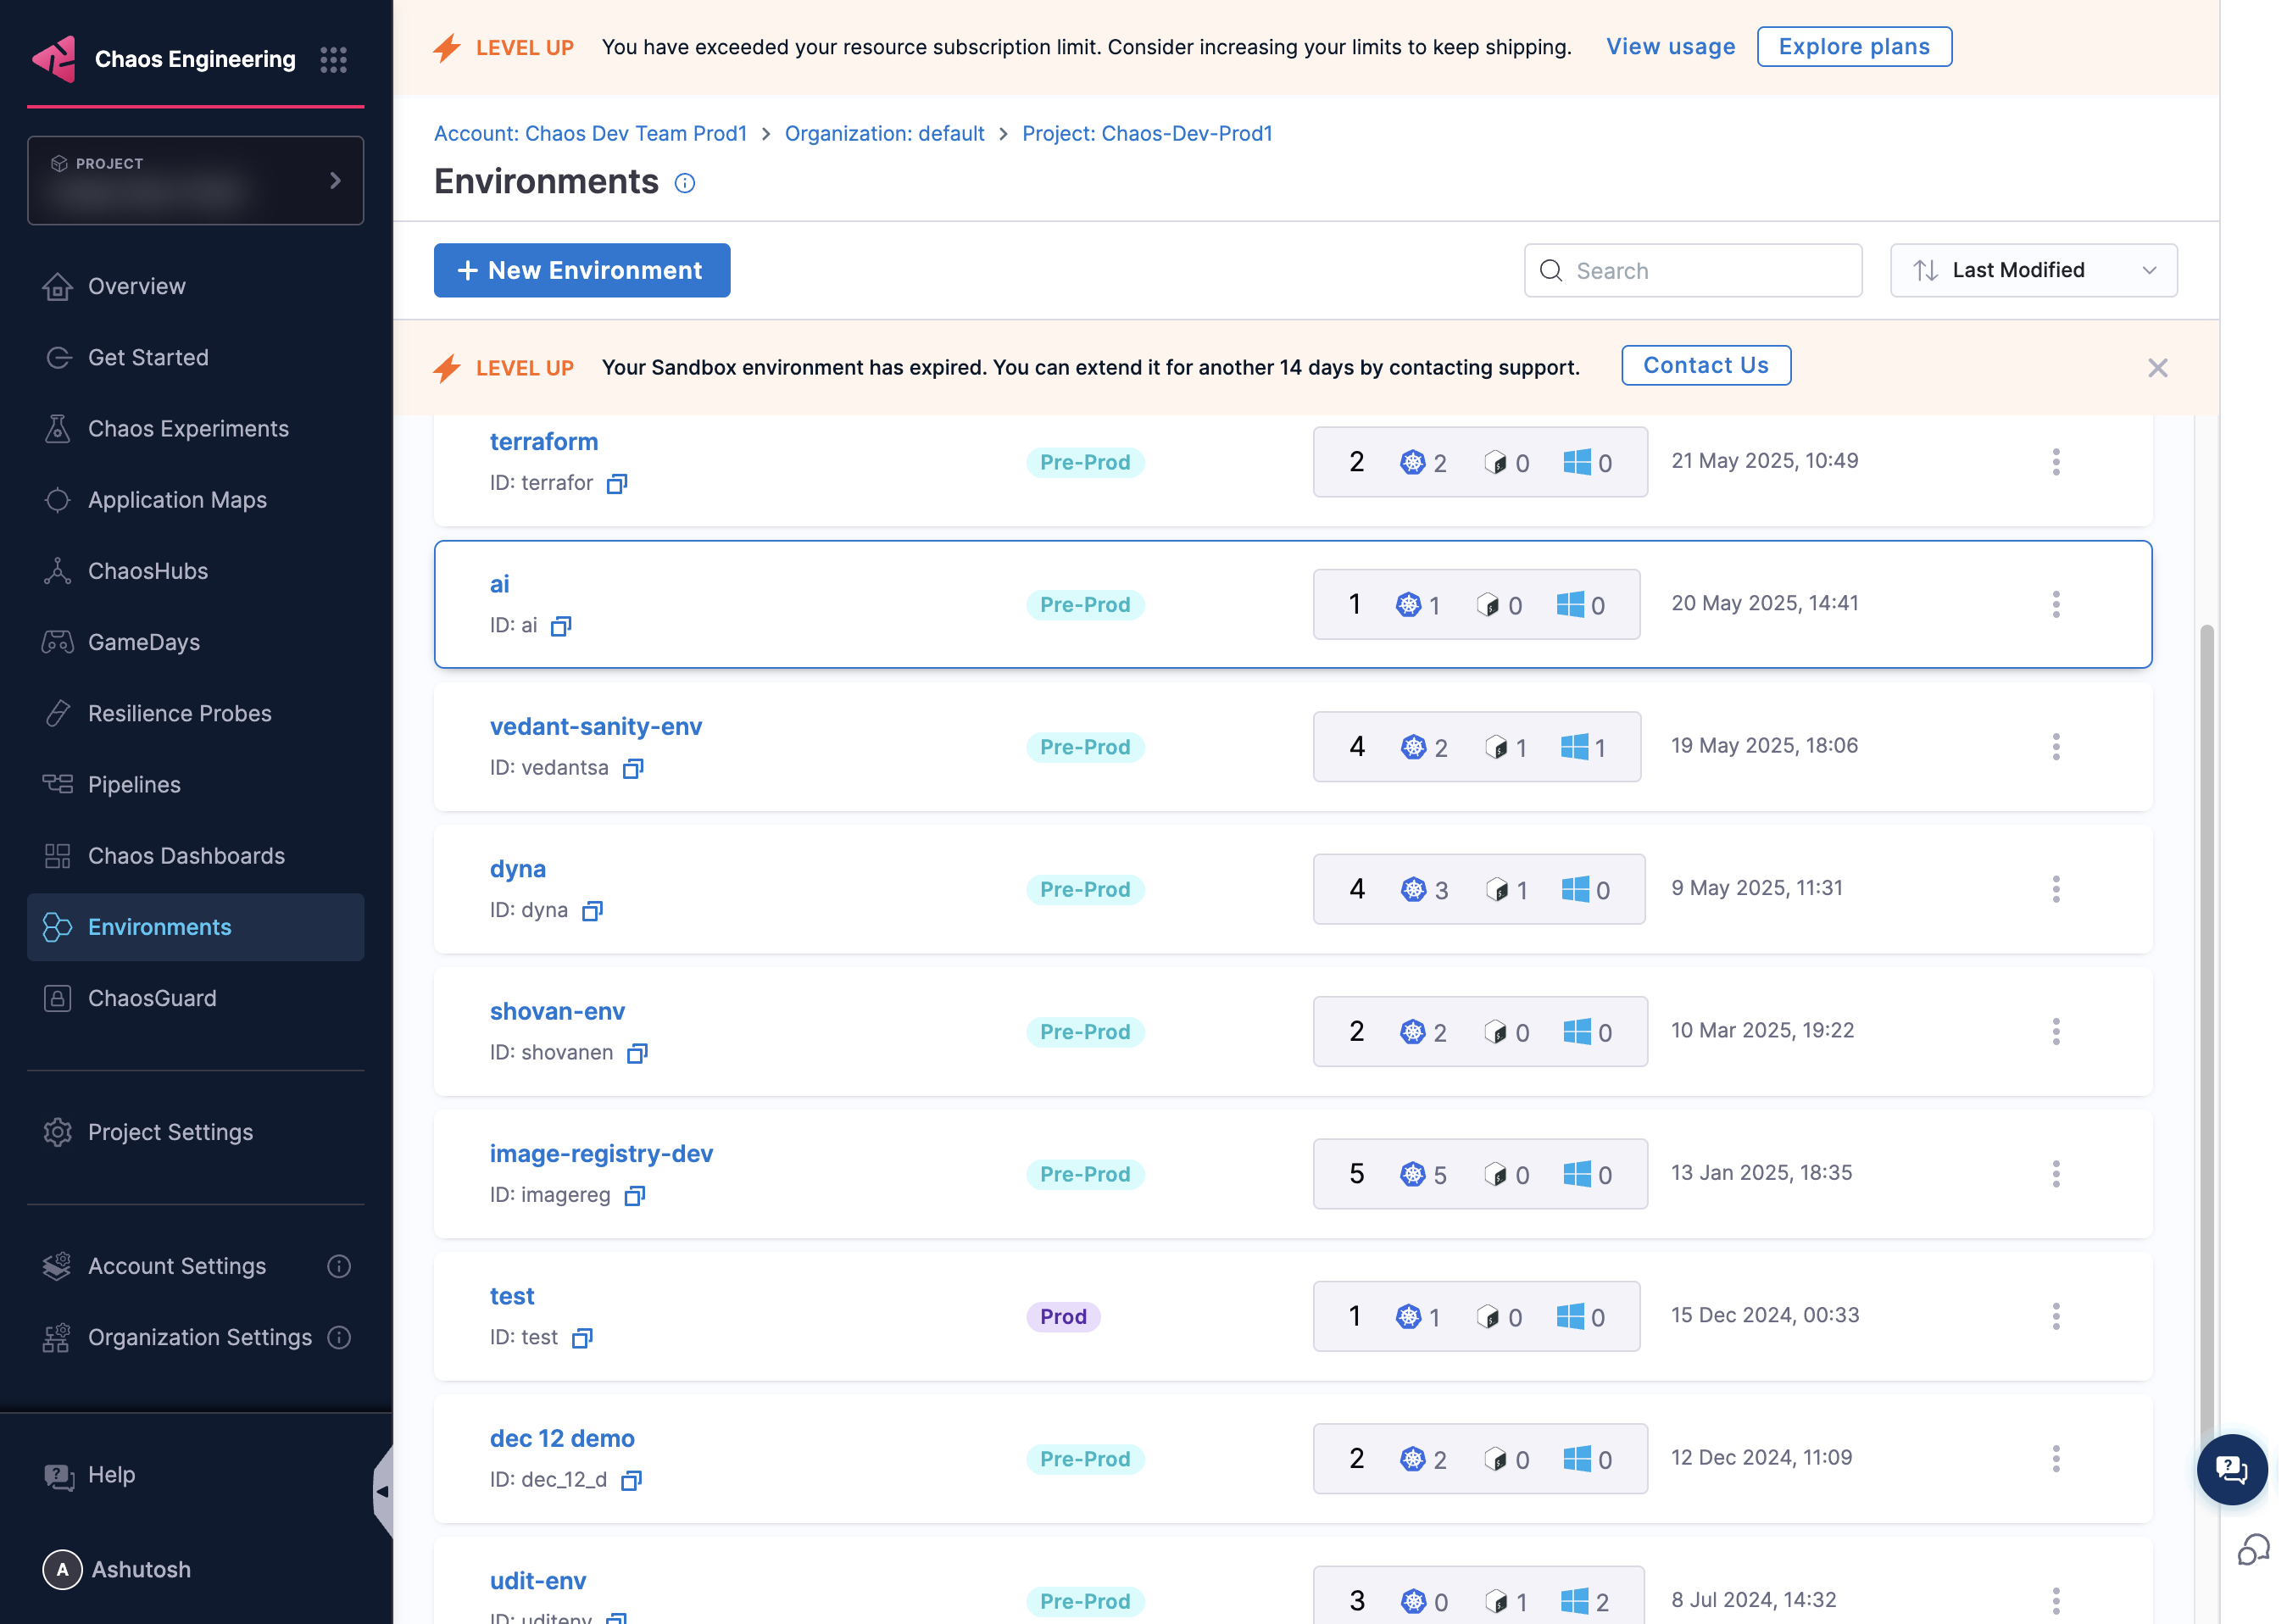
Task: Copy the test environment ID
Action: coord(582,1338)
